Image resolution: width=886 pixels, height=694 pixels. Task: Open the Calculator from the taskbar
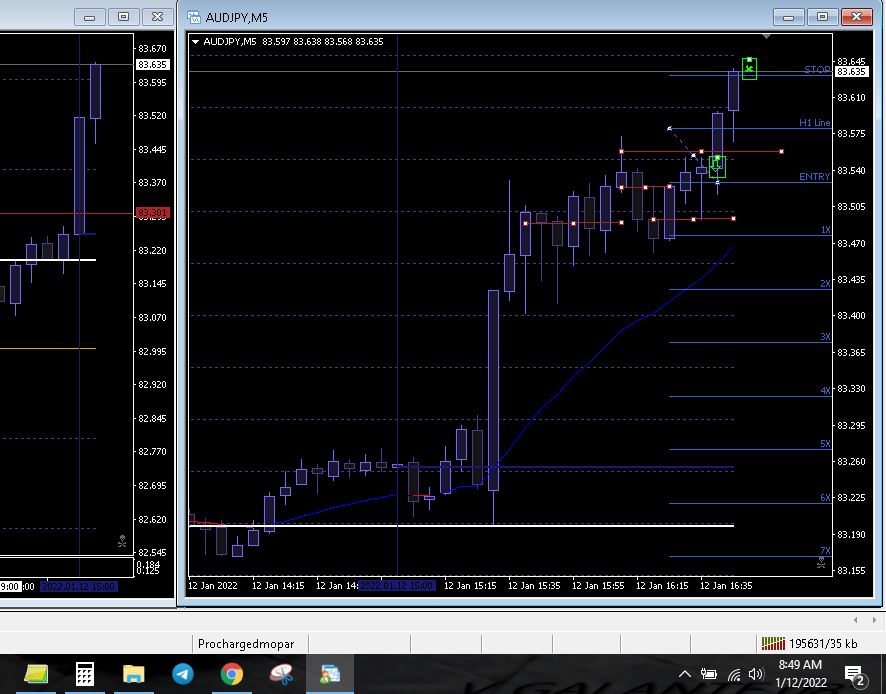[85, 674]
